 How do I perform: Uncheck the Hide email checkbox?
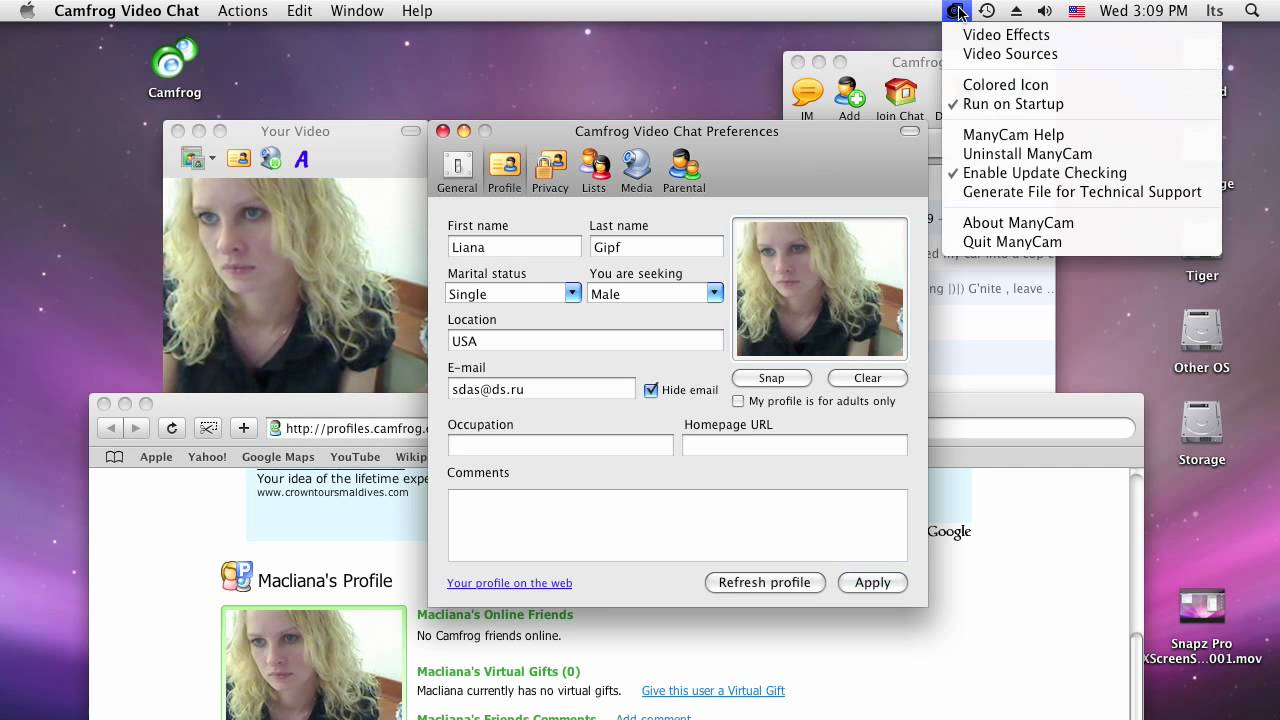(x=651, y=390)
